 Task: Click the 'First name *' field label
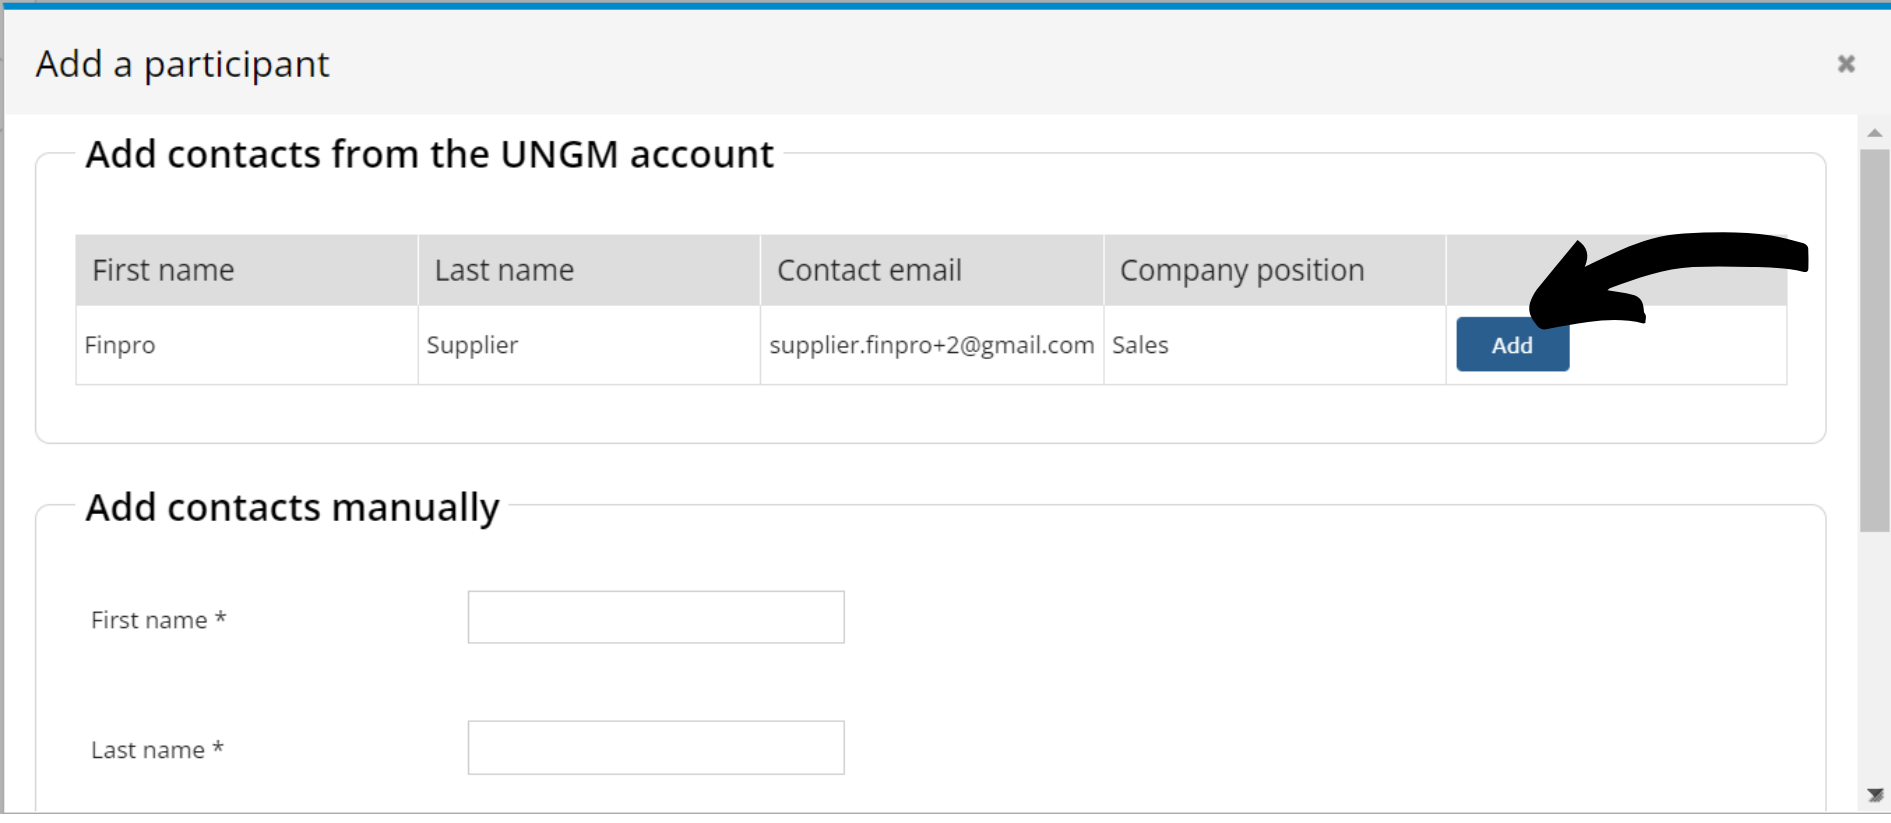pos(159,620)
